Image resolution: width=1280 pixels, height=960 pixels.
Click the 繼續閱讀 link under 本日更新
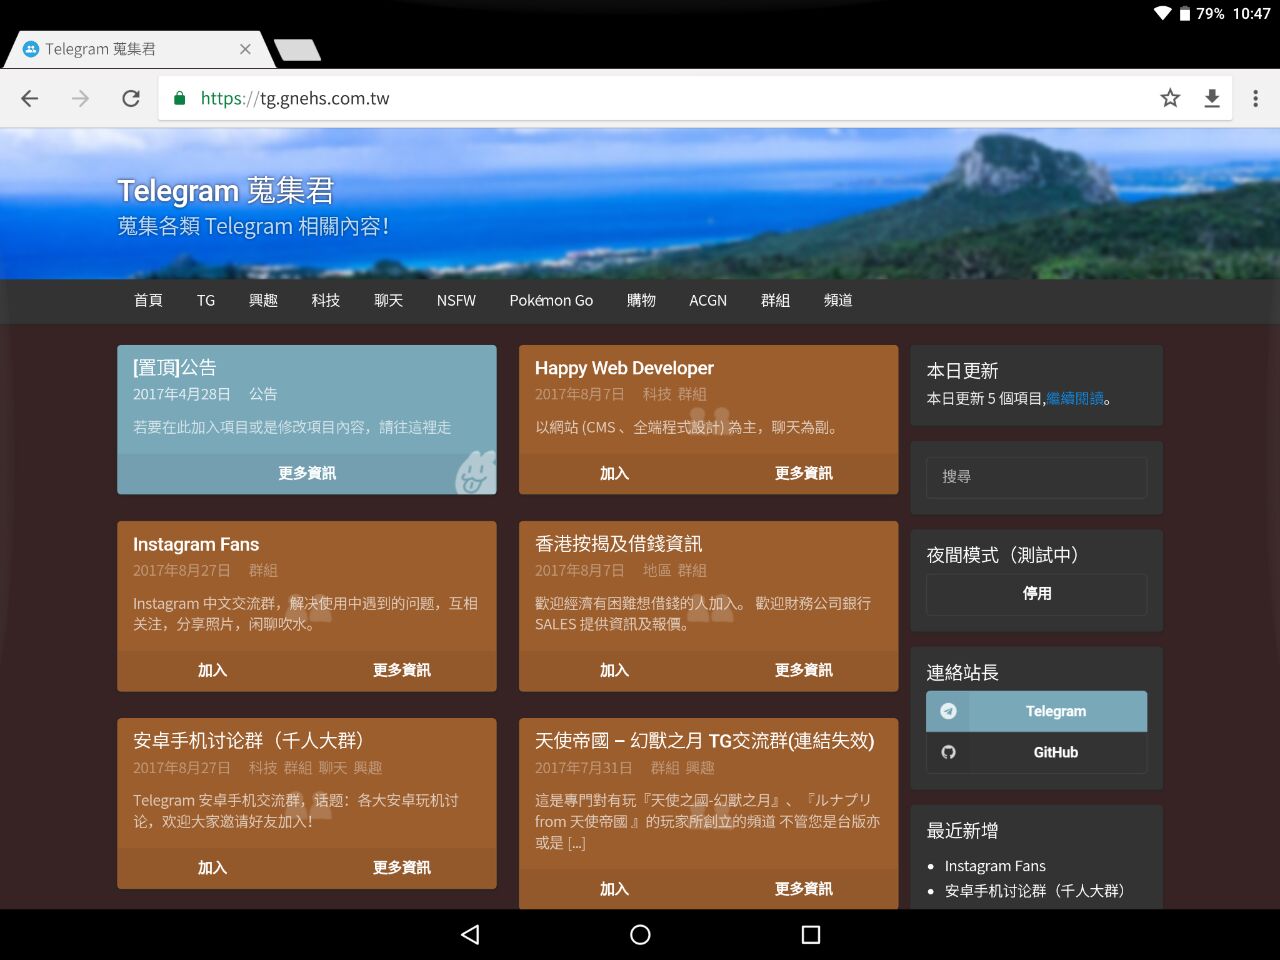pyautogui.click(x=1075, y=398)
